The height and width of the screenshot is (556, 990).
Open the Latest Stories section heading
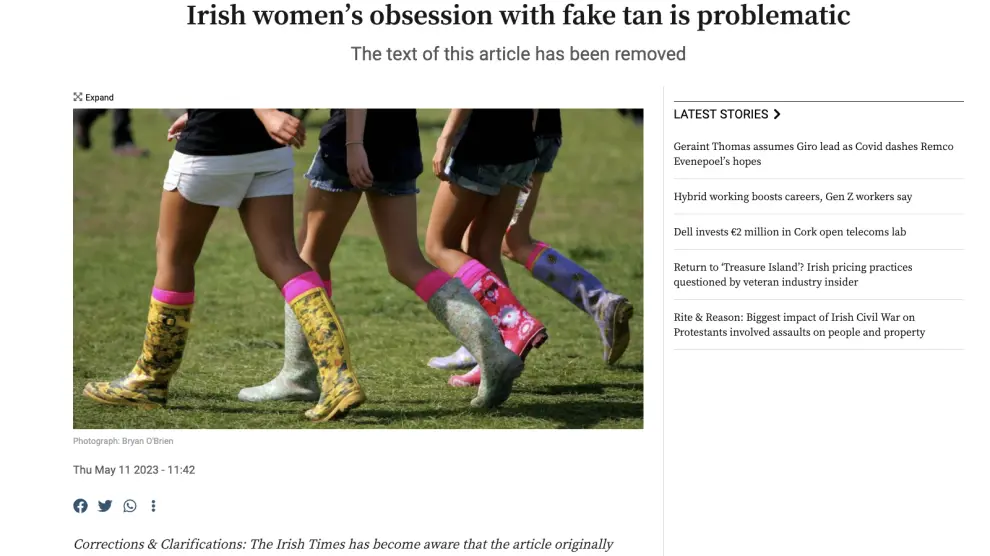pos(720,114)
